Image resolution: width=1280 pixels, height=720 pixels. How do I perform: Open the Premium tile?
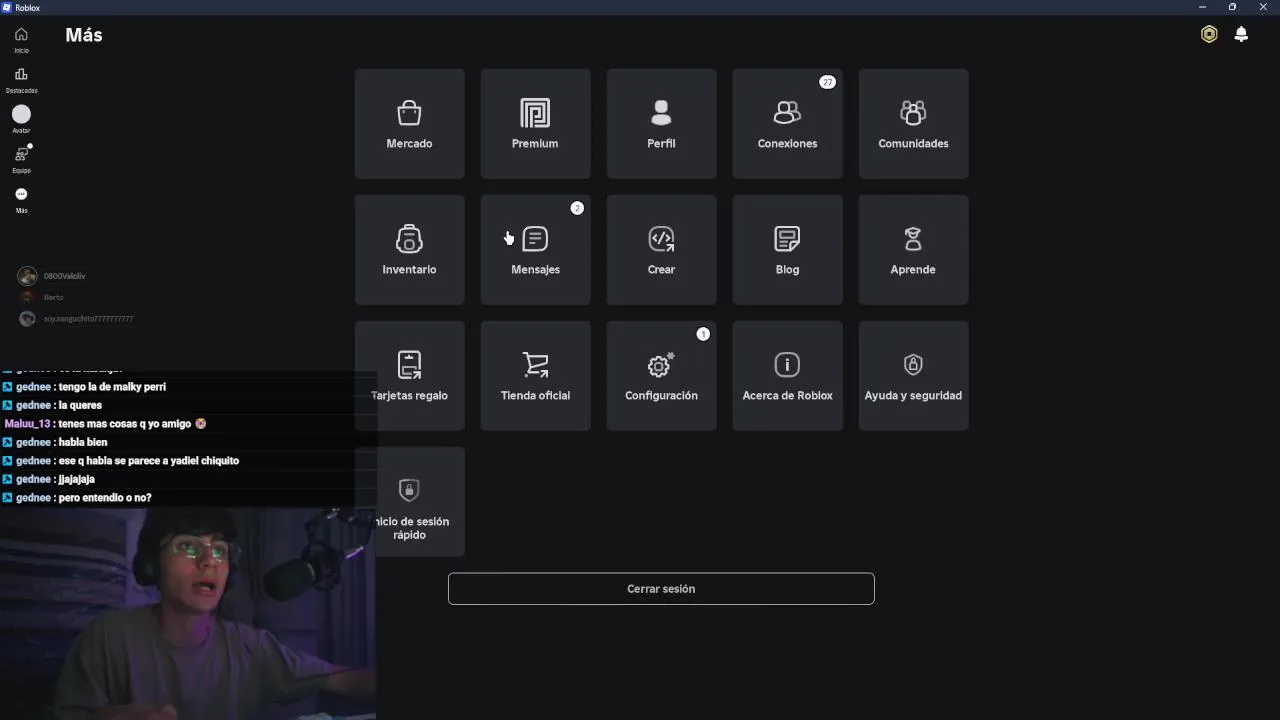(535, 124)
